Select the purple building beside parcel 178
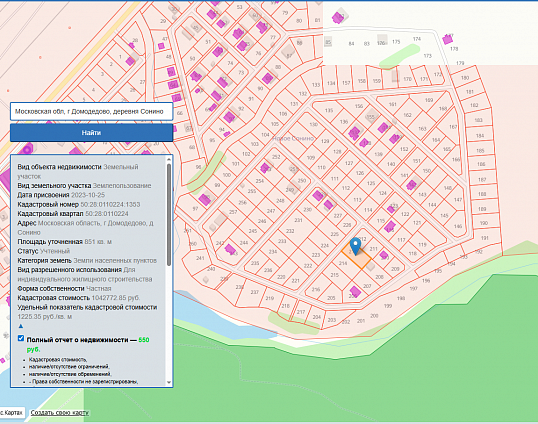Viewport: 538px width, 424px height. [447, 39]
